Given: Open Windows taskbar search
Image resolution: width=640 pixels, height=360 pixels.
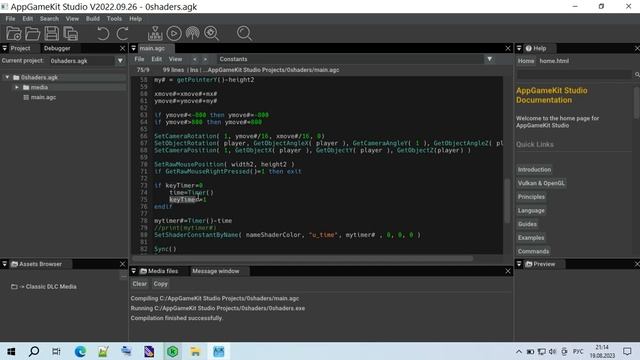Looking at the screenshot, I should (34, 351).
